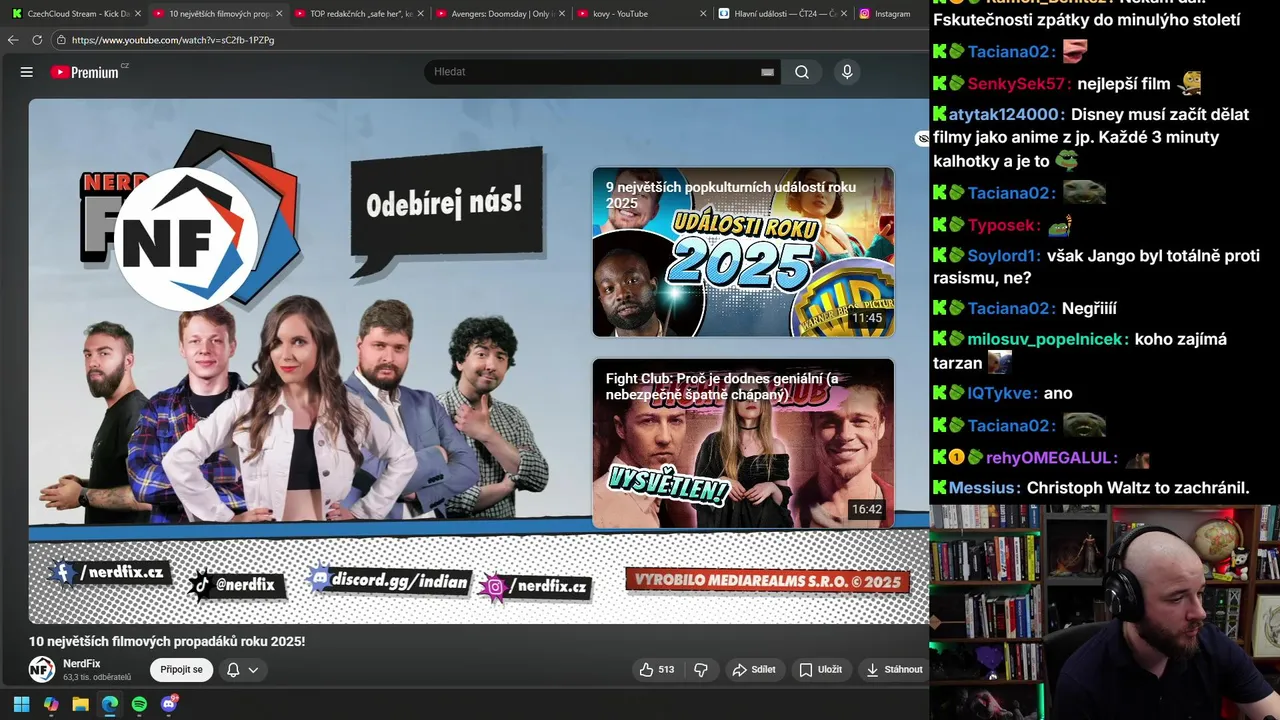This screenshot has width=1280, height=720.
Task: Open the NerdFix channel name link
Action: tap(82, 663)
